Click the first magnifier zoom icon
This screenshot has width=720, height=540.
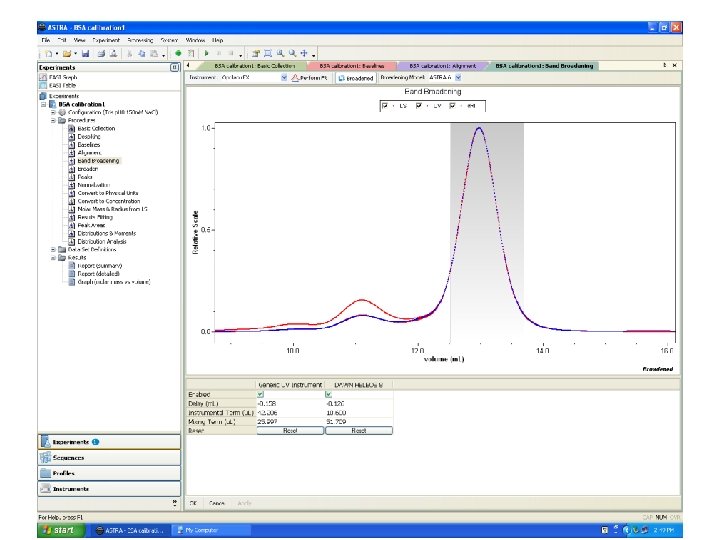[280, 53]
